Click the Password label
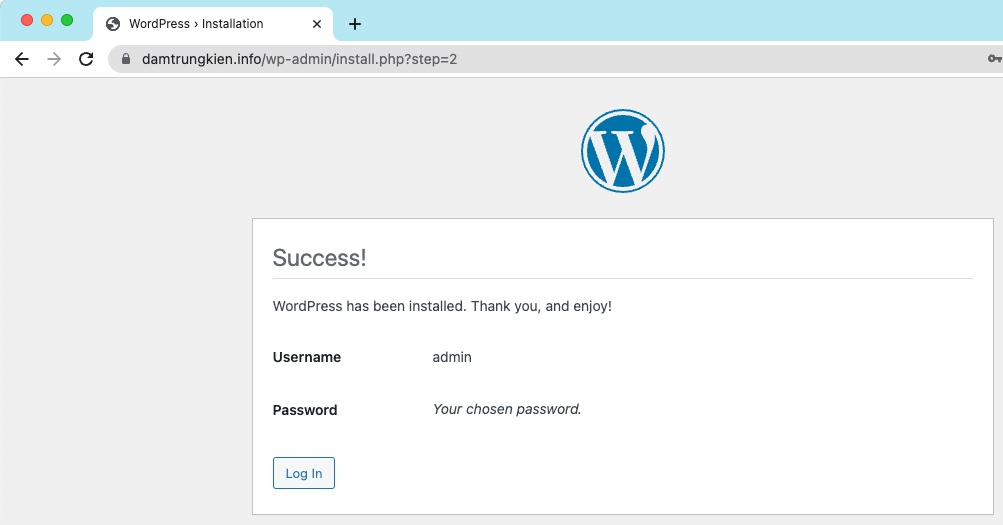Screen dimensions: 1003x525 (x=305, y=410)
